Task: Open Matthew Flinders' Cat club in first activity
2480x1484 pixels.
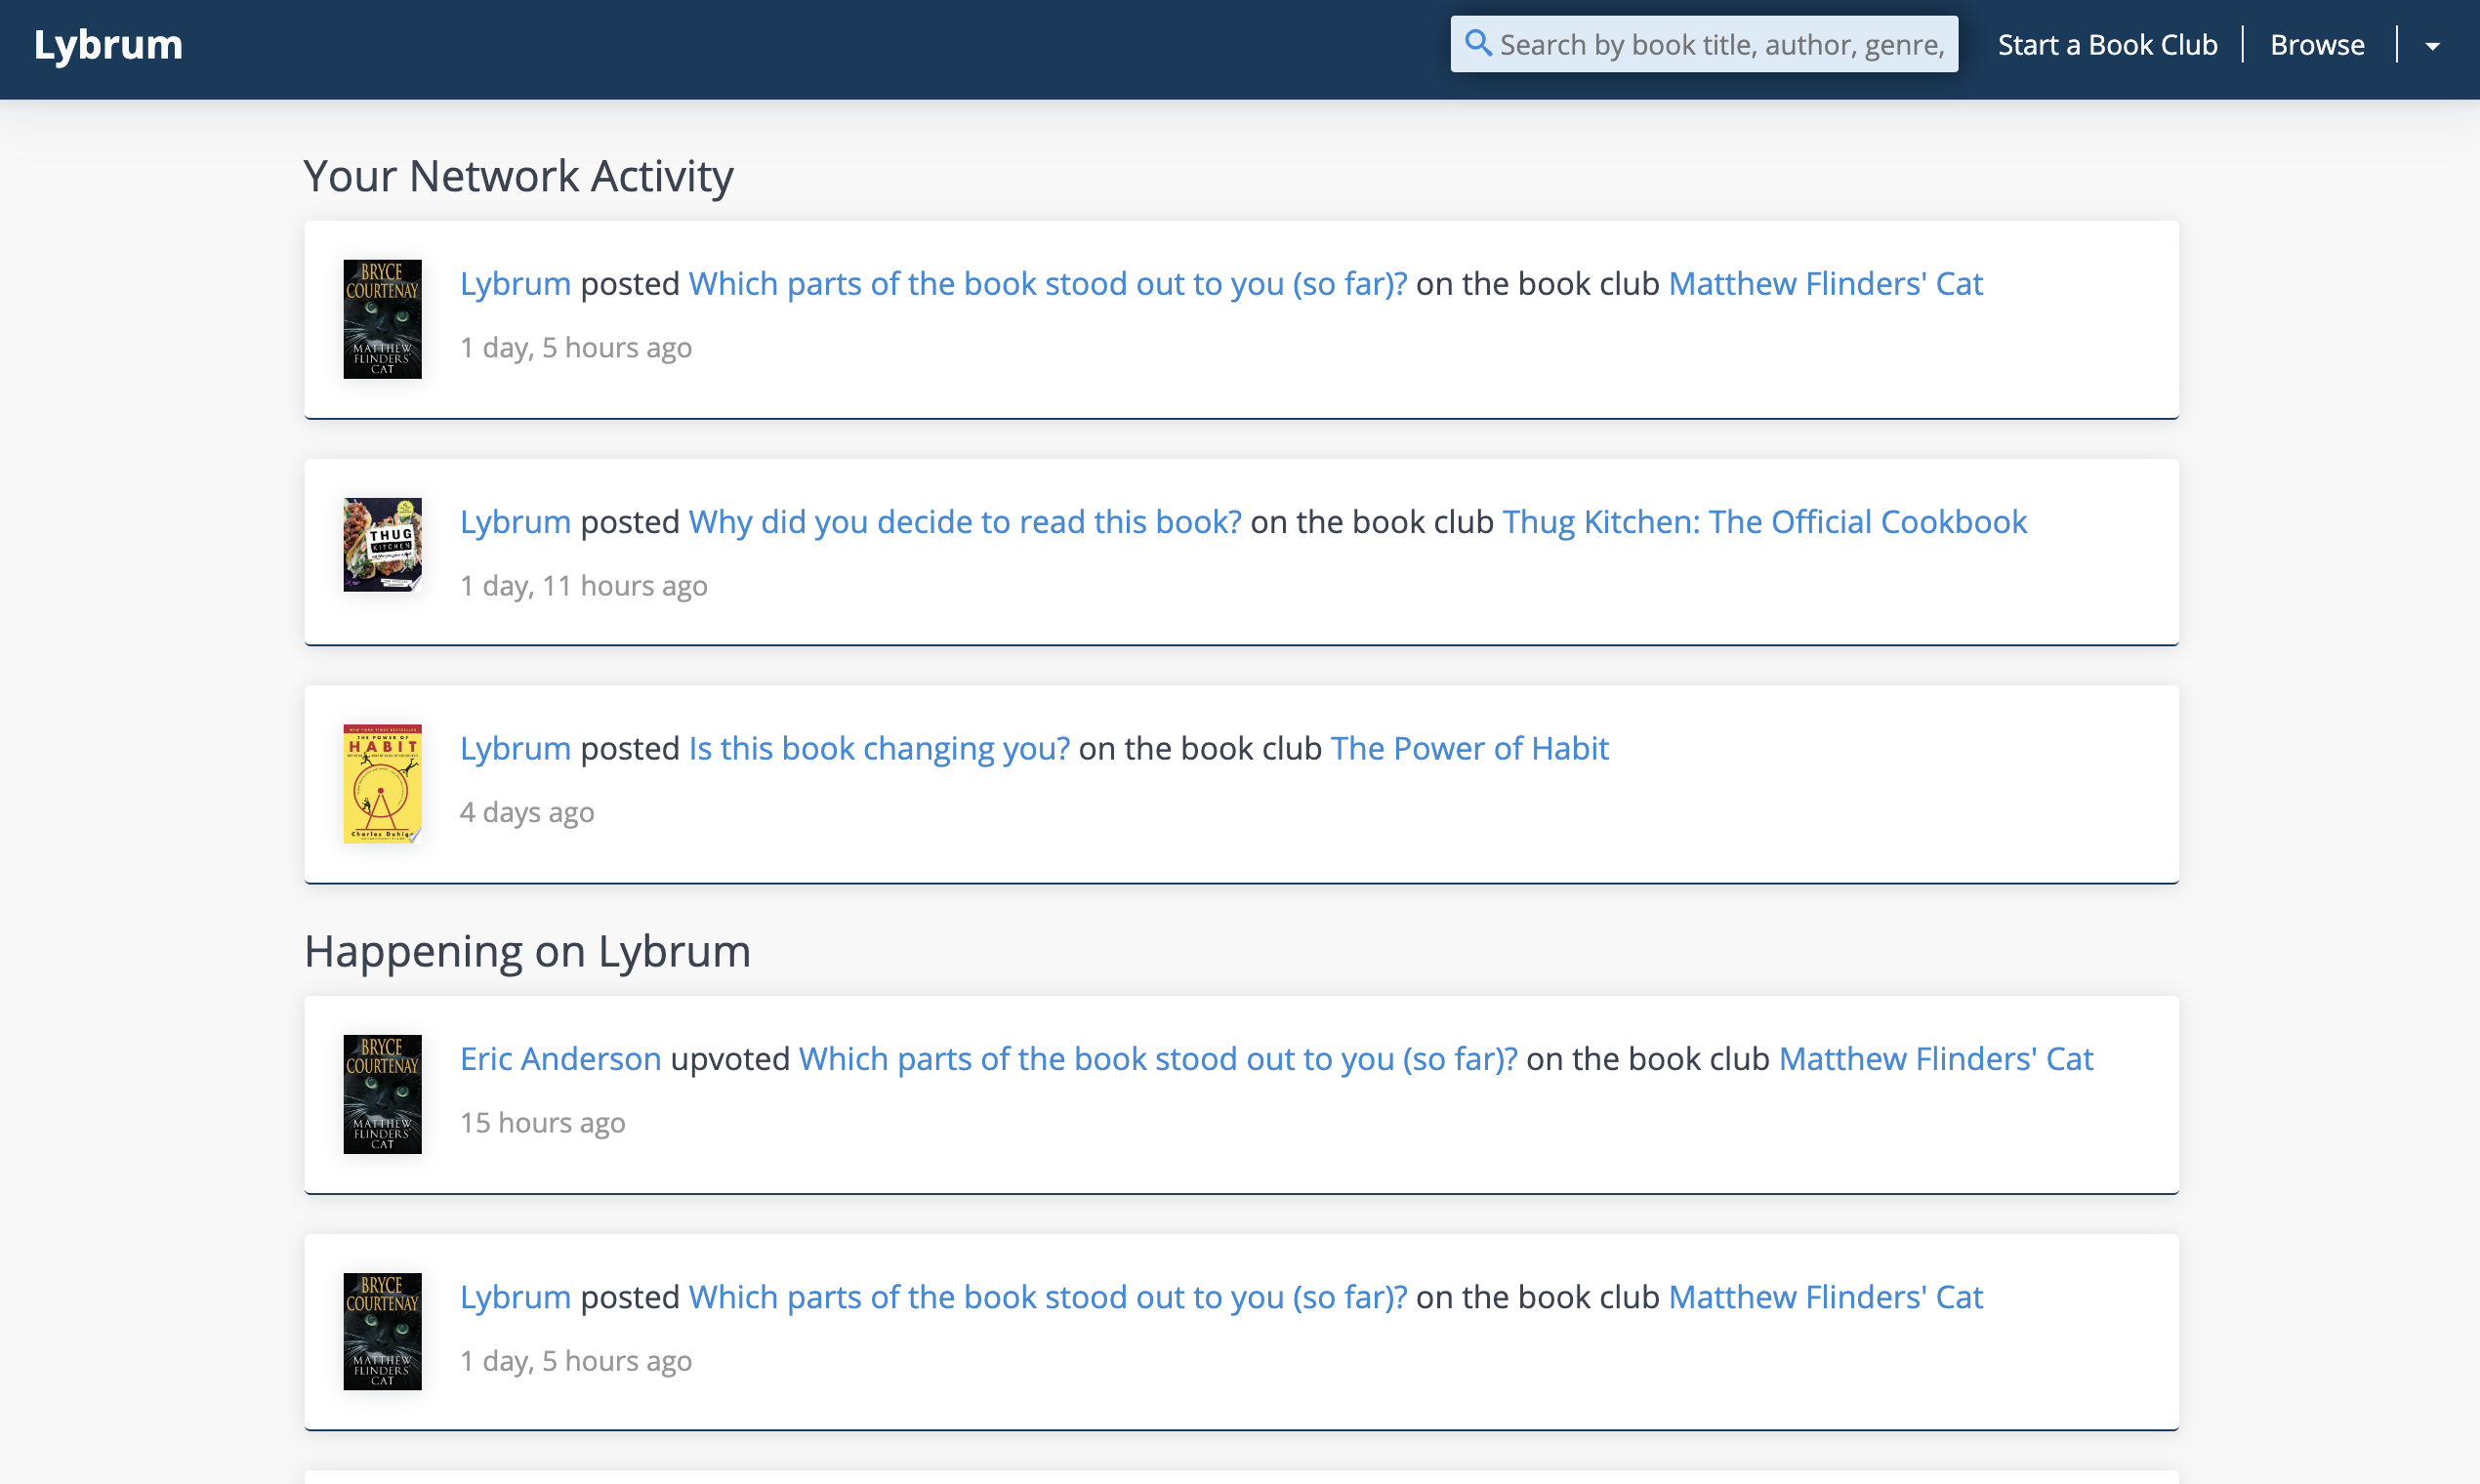Action: tap(1825, 284)
